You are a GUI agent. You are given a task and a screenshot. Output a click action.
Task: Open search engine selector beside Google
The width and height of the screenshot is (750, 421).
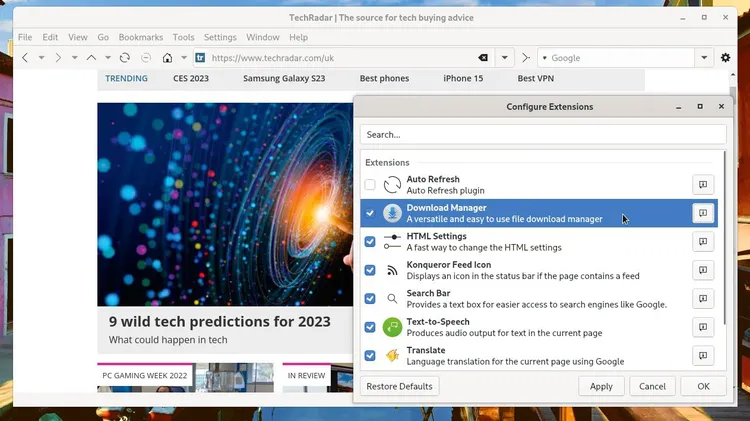[x=544, y=58]
